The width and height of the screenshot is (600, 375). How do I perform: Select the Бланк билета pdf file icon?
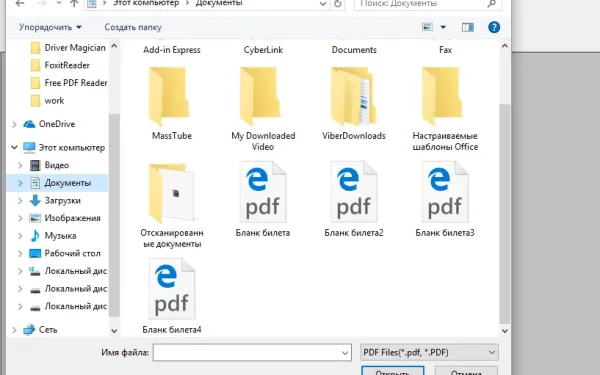point(263,192)
